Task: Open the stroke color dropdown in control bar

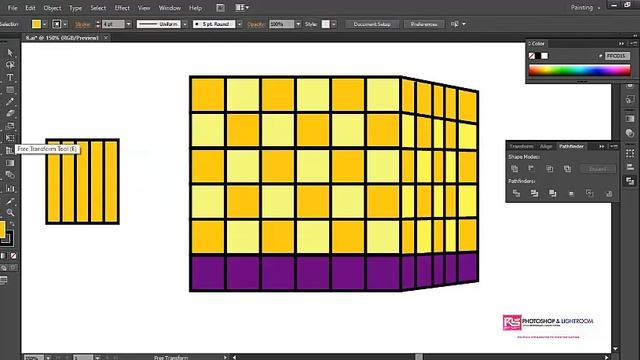Action: (x=65, y=24)
